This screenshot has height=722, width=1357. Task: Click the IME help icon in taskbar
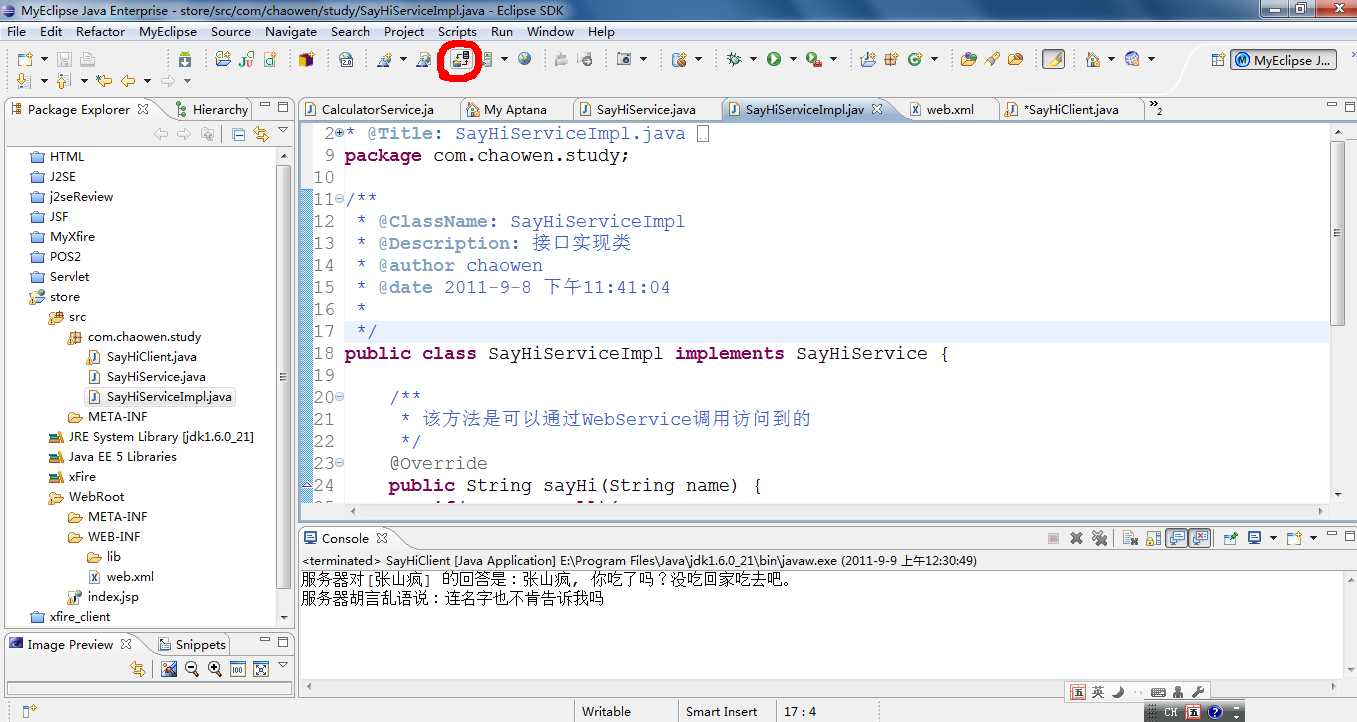1215,712
